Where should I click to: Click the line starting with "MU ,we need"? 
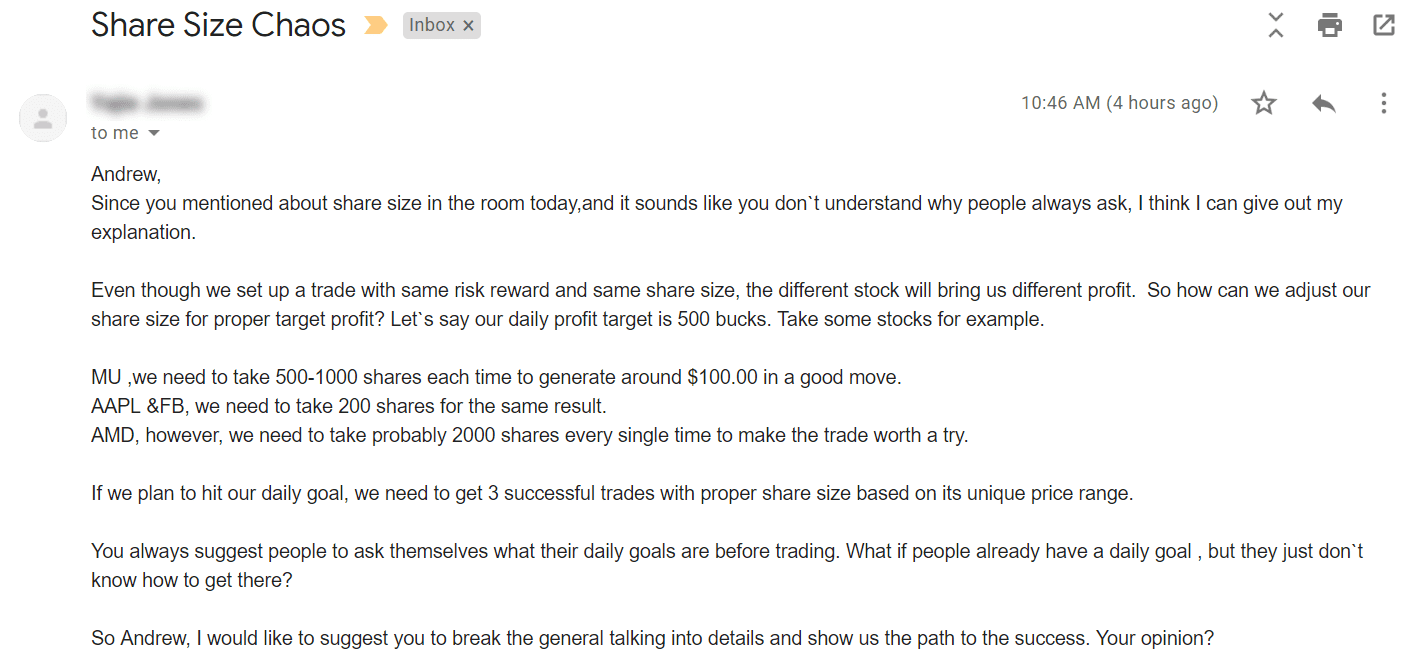point(496,378)
